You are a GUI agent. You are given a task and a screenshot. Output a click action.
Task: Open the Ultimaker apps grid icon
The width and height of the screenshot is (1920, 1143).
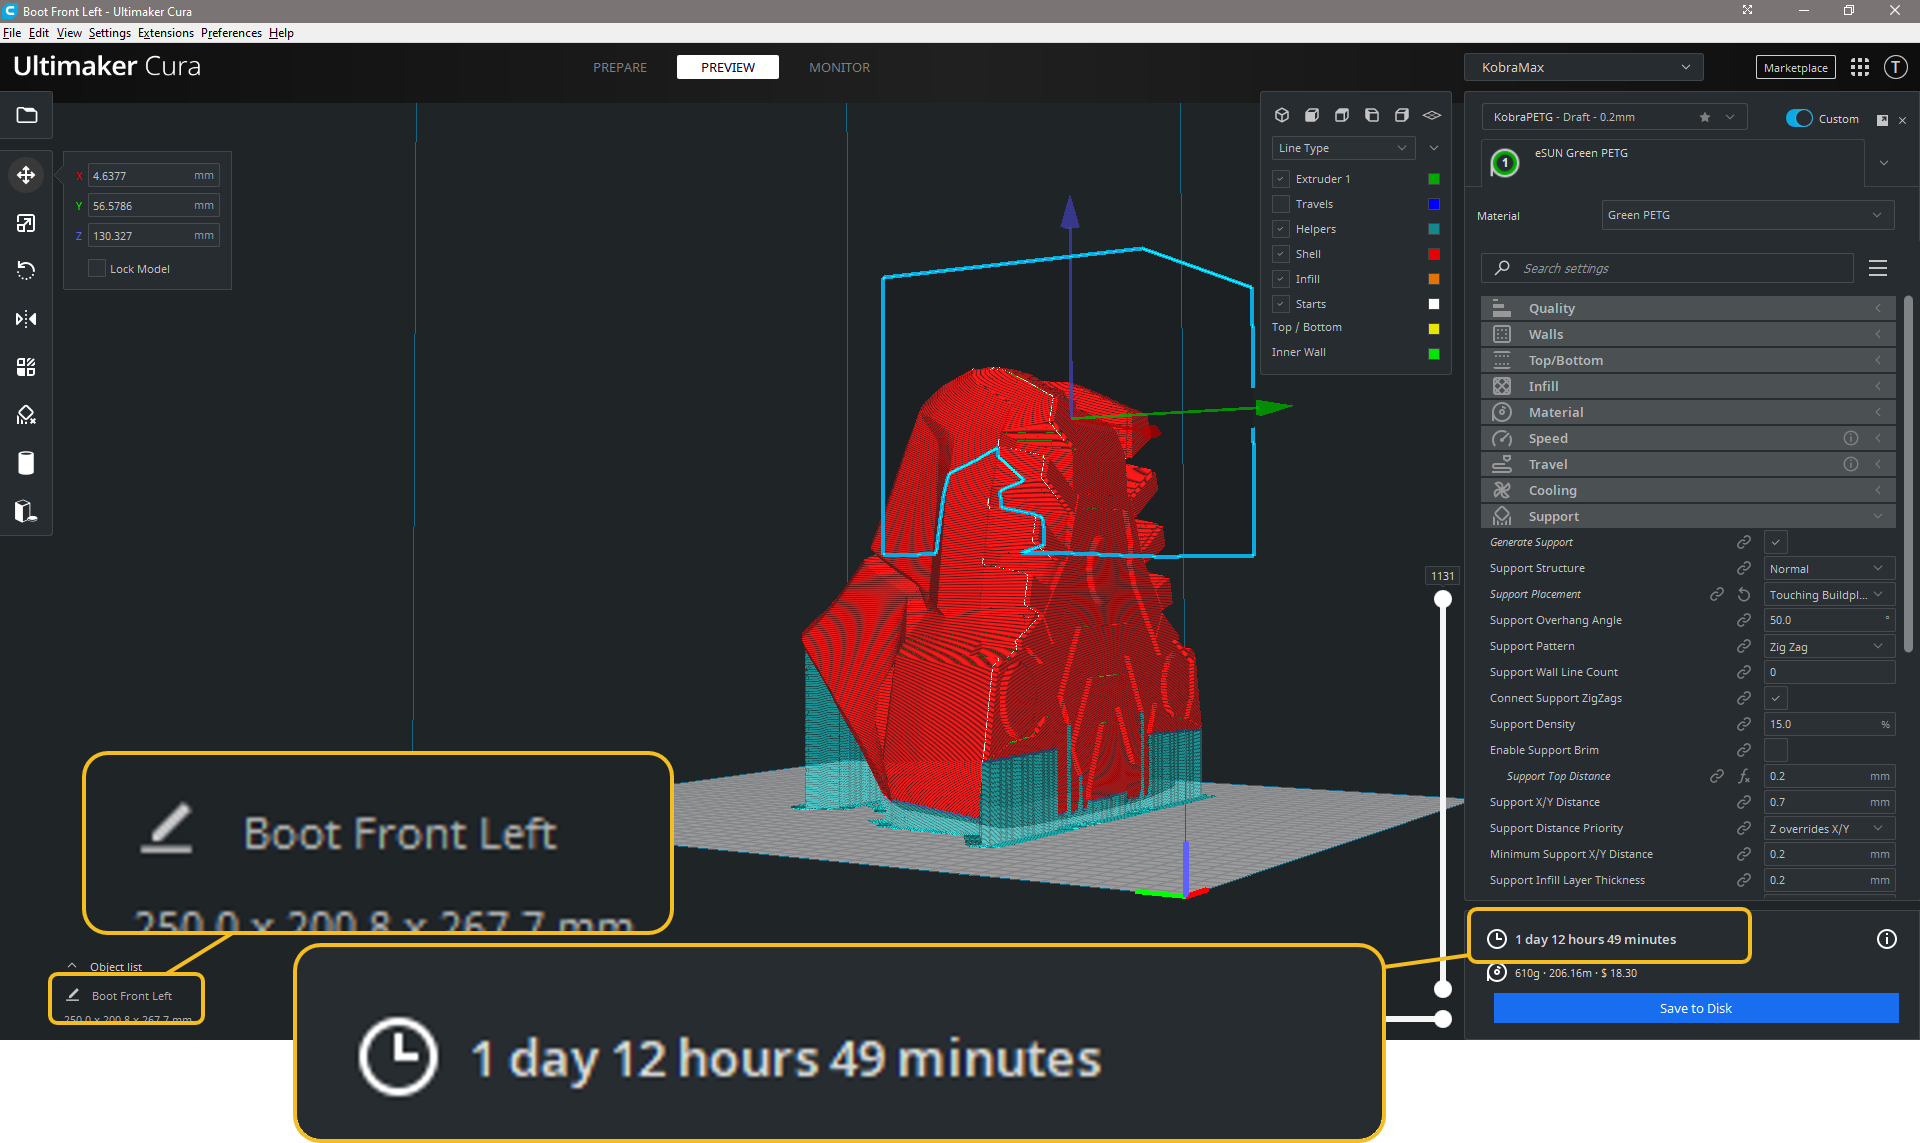click(x=1860, y=67)
